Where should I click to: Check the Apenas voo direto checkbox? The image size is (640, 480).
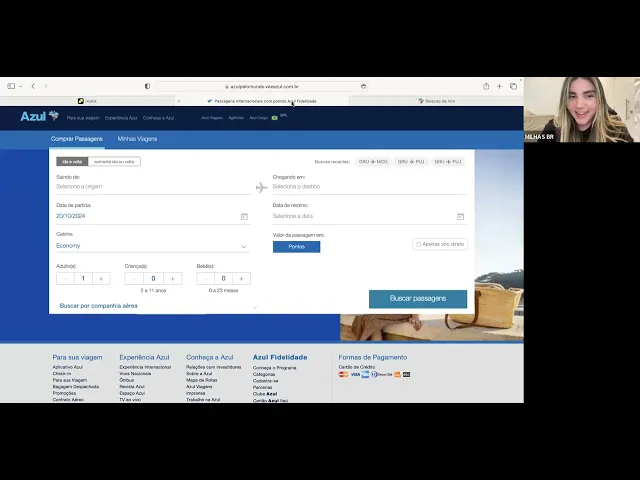(x=418, y=244)
